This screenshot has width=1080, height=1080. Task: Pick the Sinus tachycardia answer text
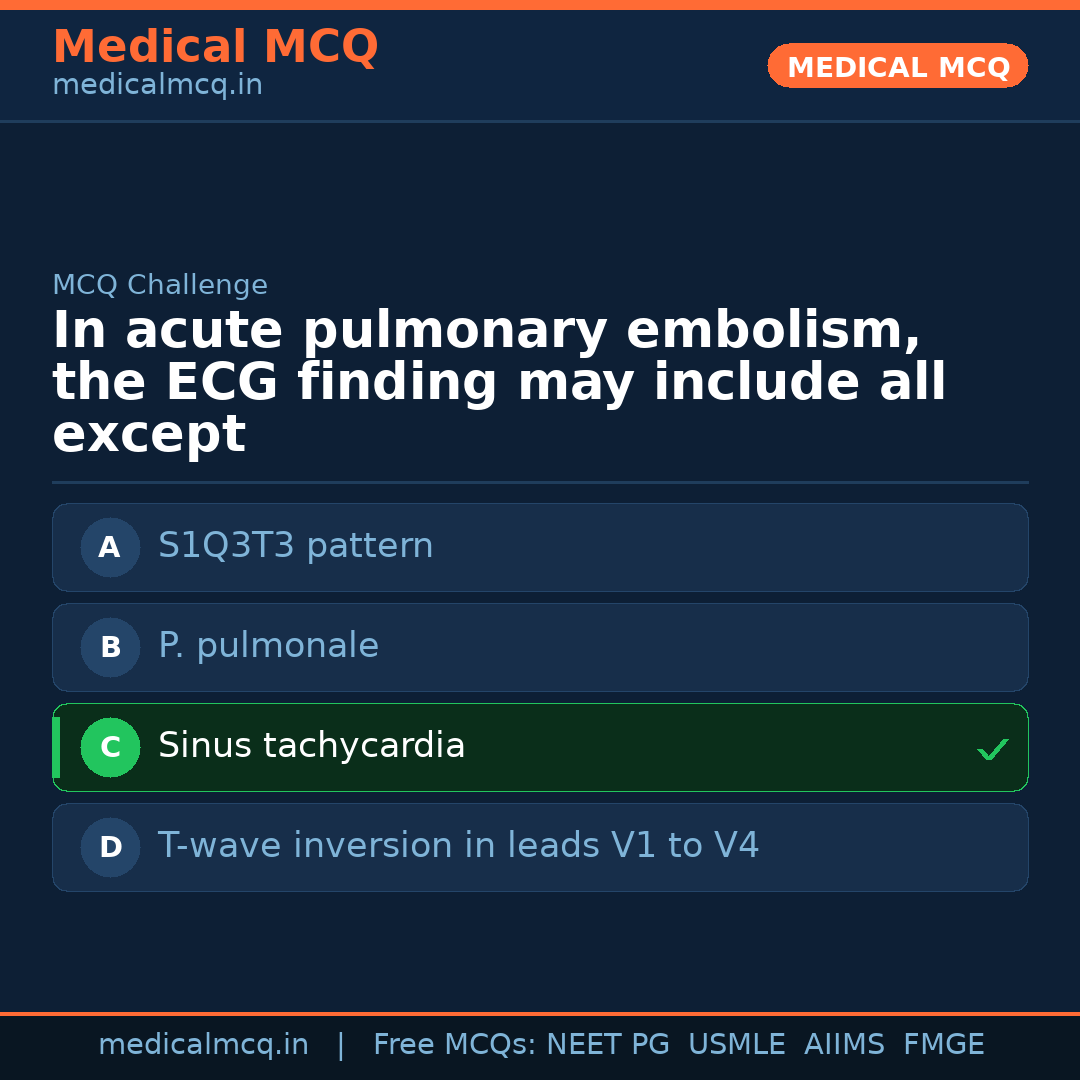(x=311, y=746)
